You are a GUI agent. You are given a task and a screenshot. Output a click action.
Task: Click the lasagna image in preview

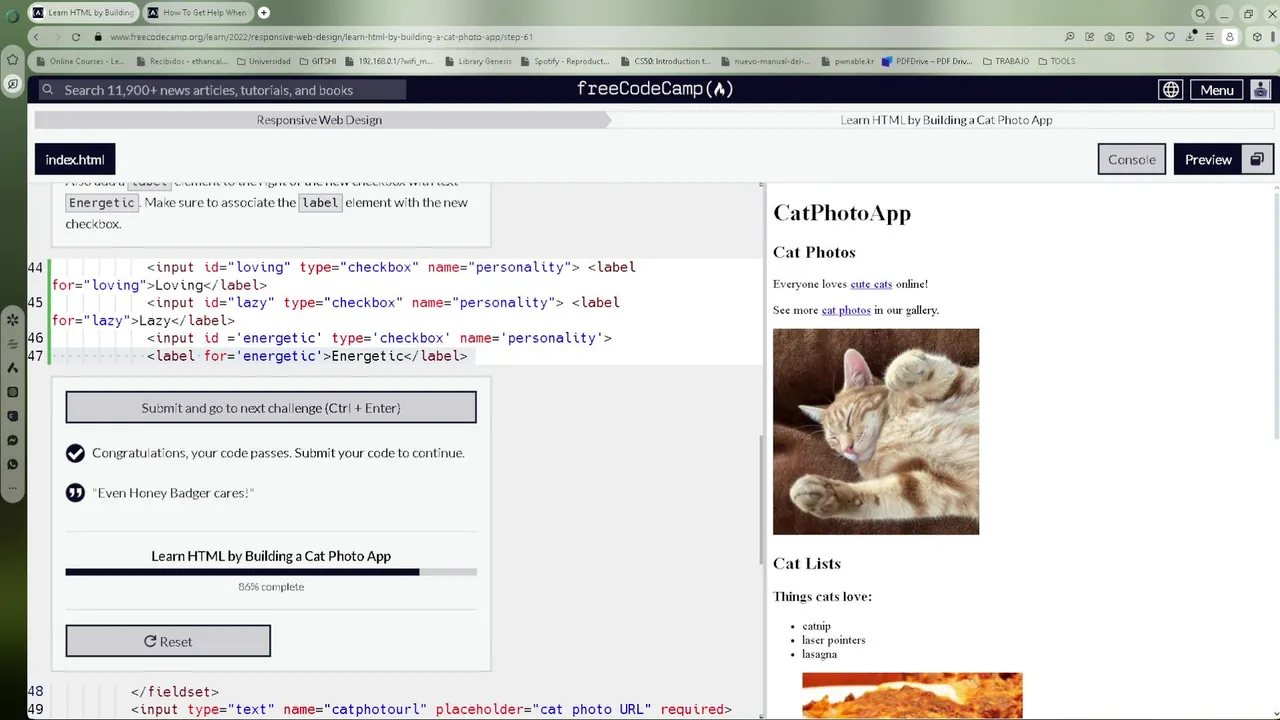click(x=912, y=696)
